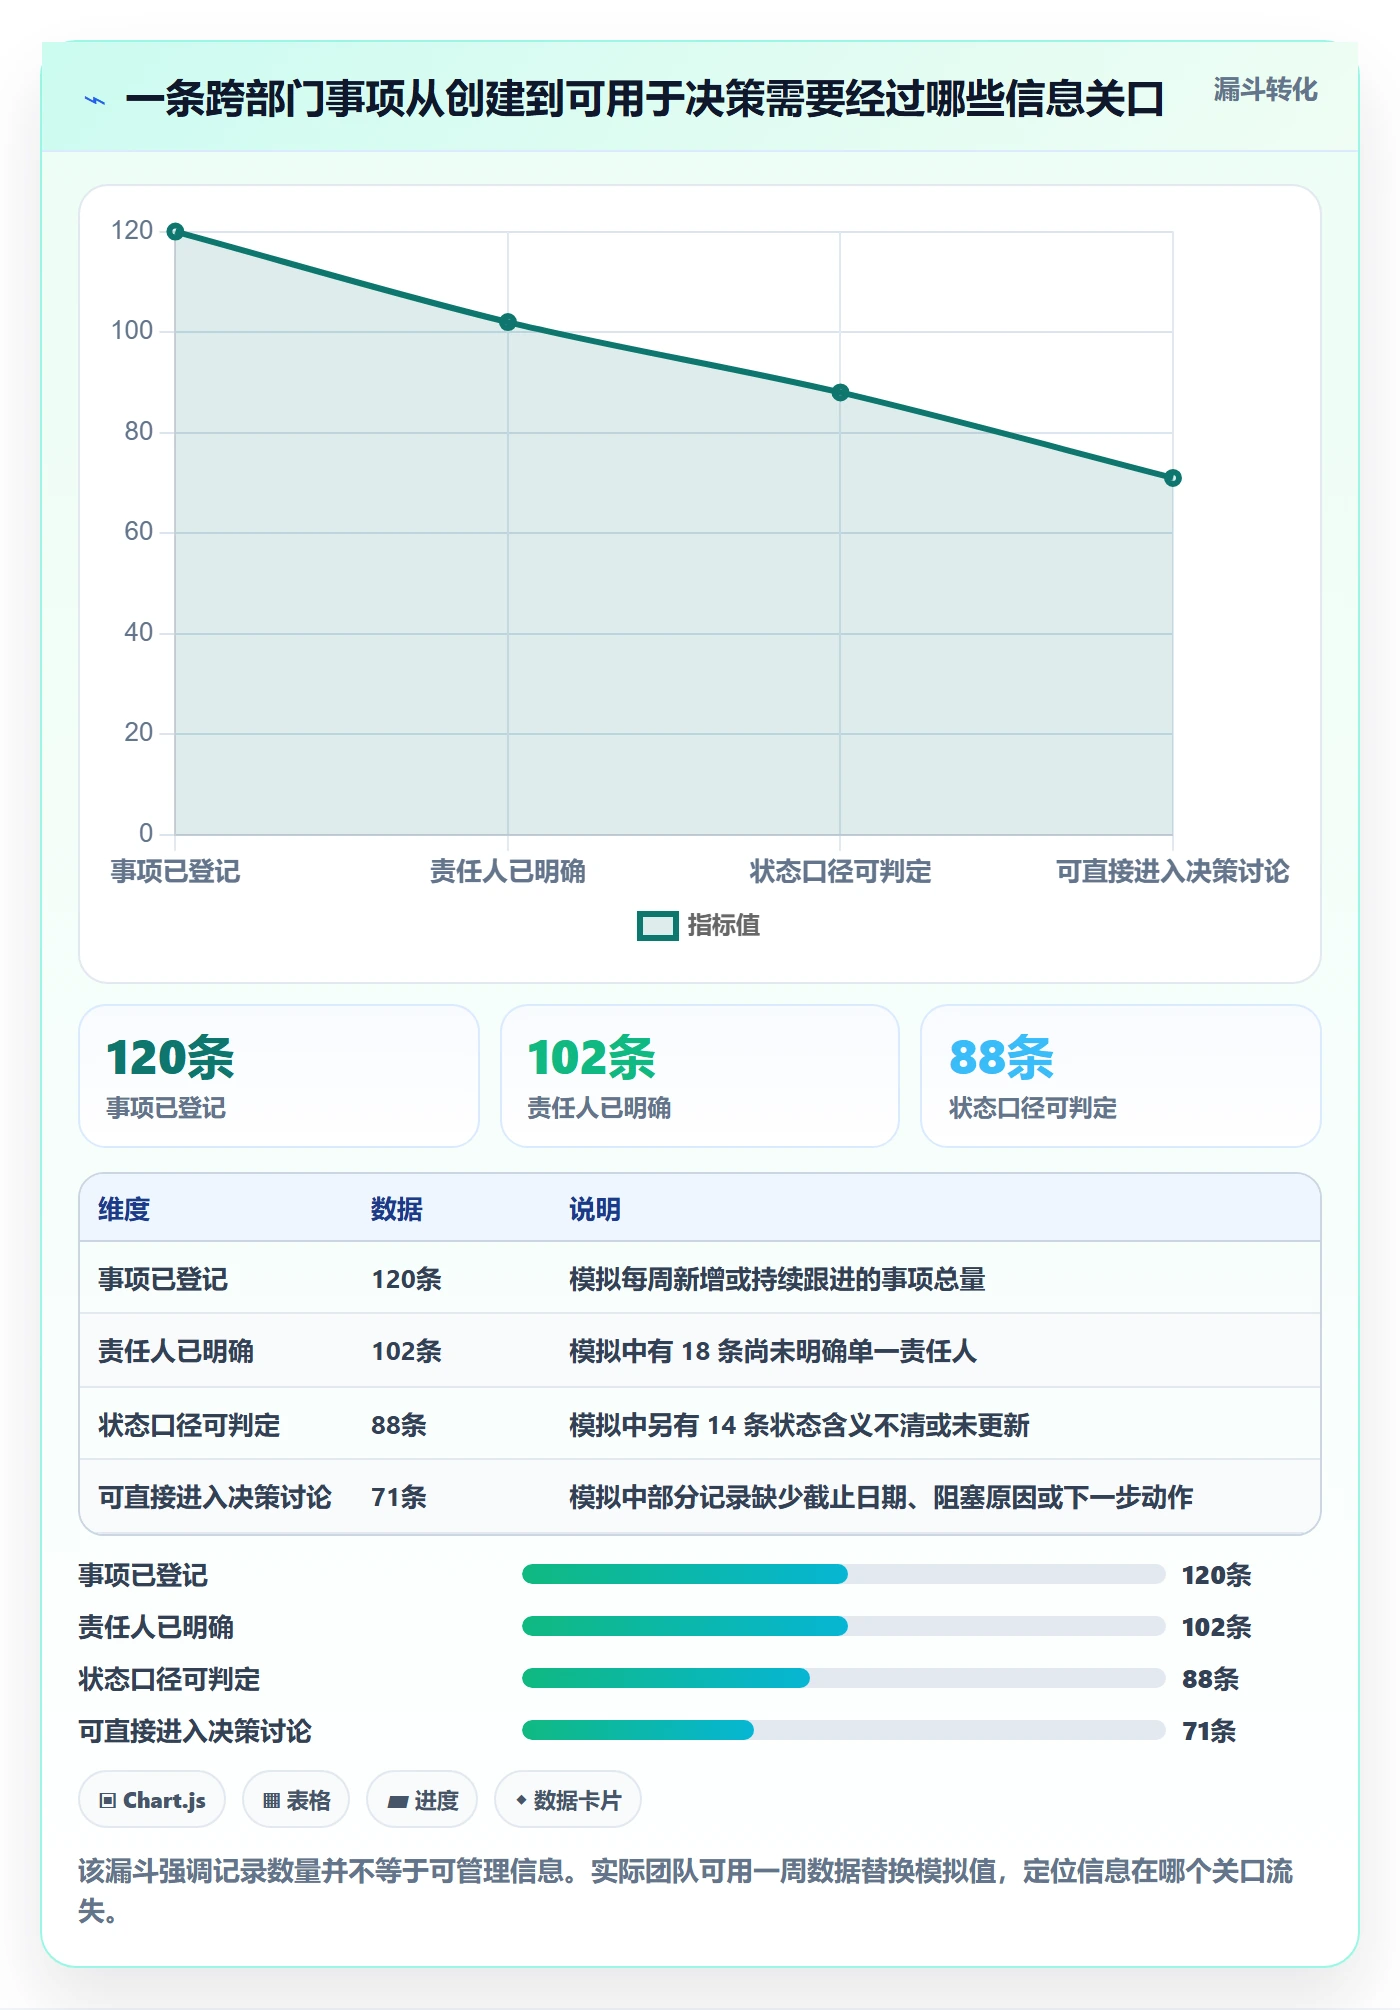The width and height of the screenshot is (1400, 2010).
Task: Select table cell 模拟中另有 14 条状态含义不清或未更新
Action: [799, 1425]
